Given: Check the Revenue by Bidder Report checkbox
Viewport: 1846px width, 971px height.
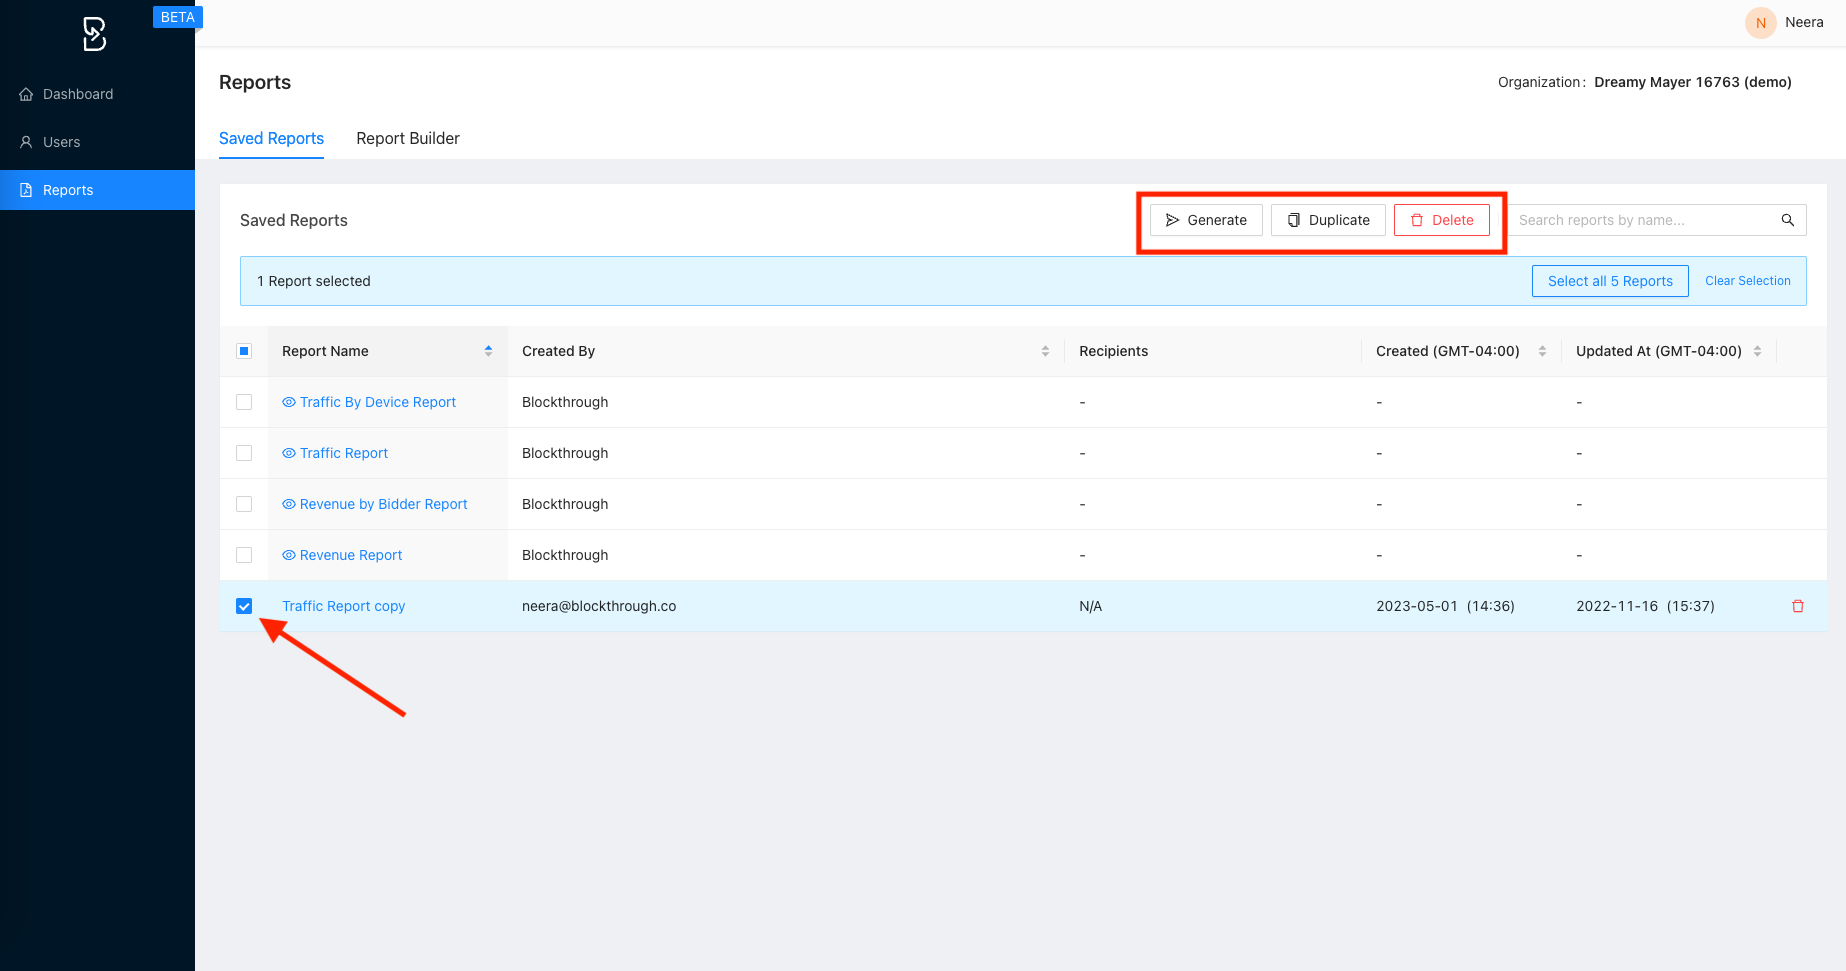Looking at the screenshot, I should tap(244, 504).
